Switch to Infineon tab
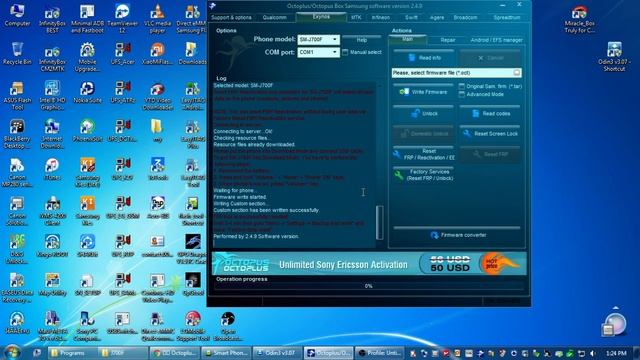Image resolution: width=640 pixels, height=360 pixels. pyautogui.click(x=380, y=18)
